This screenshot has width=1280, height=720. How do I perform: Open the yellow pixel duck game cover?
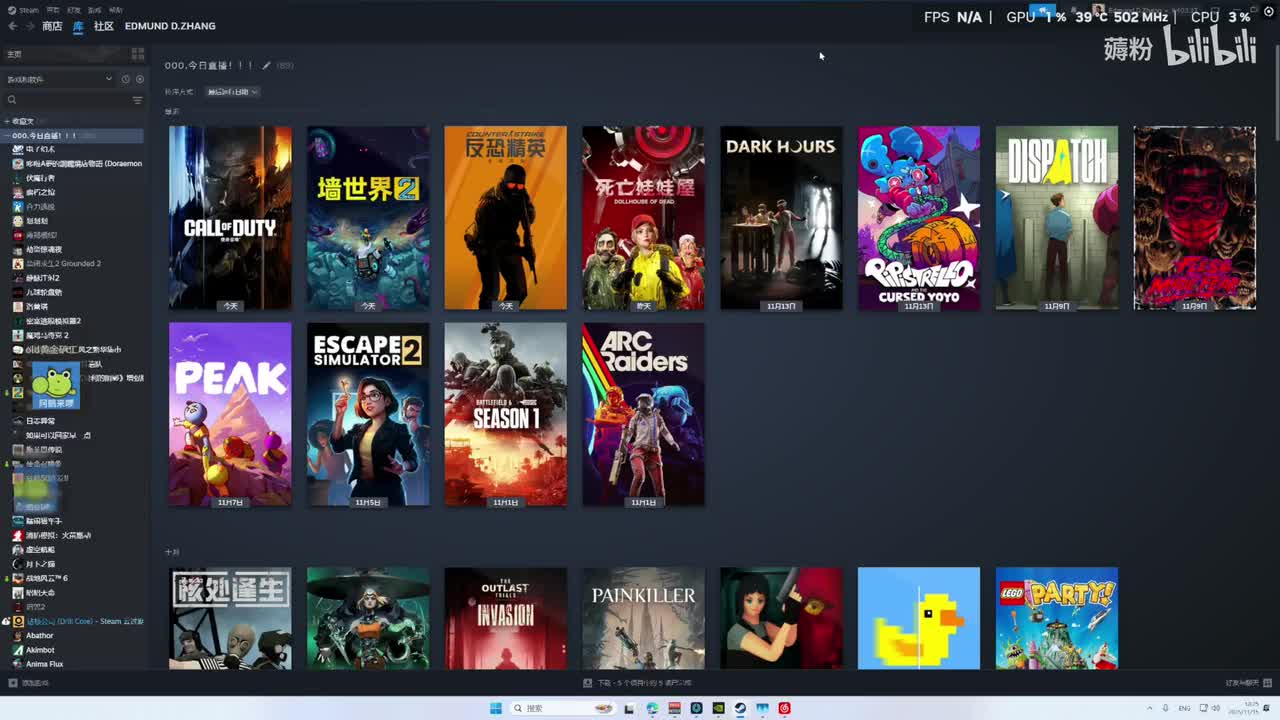(919, 618)
